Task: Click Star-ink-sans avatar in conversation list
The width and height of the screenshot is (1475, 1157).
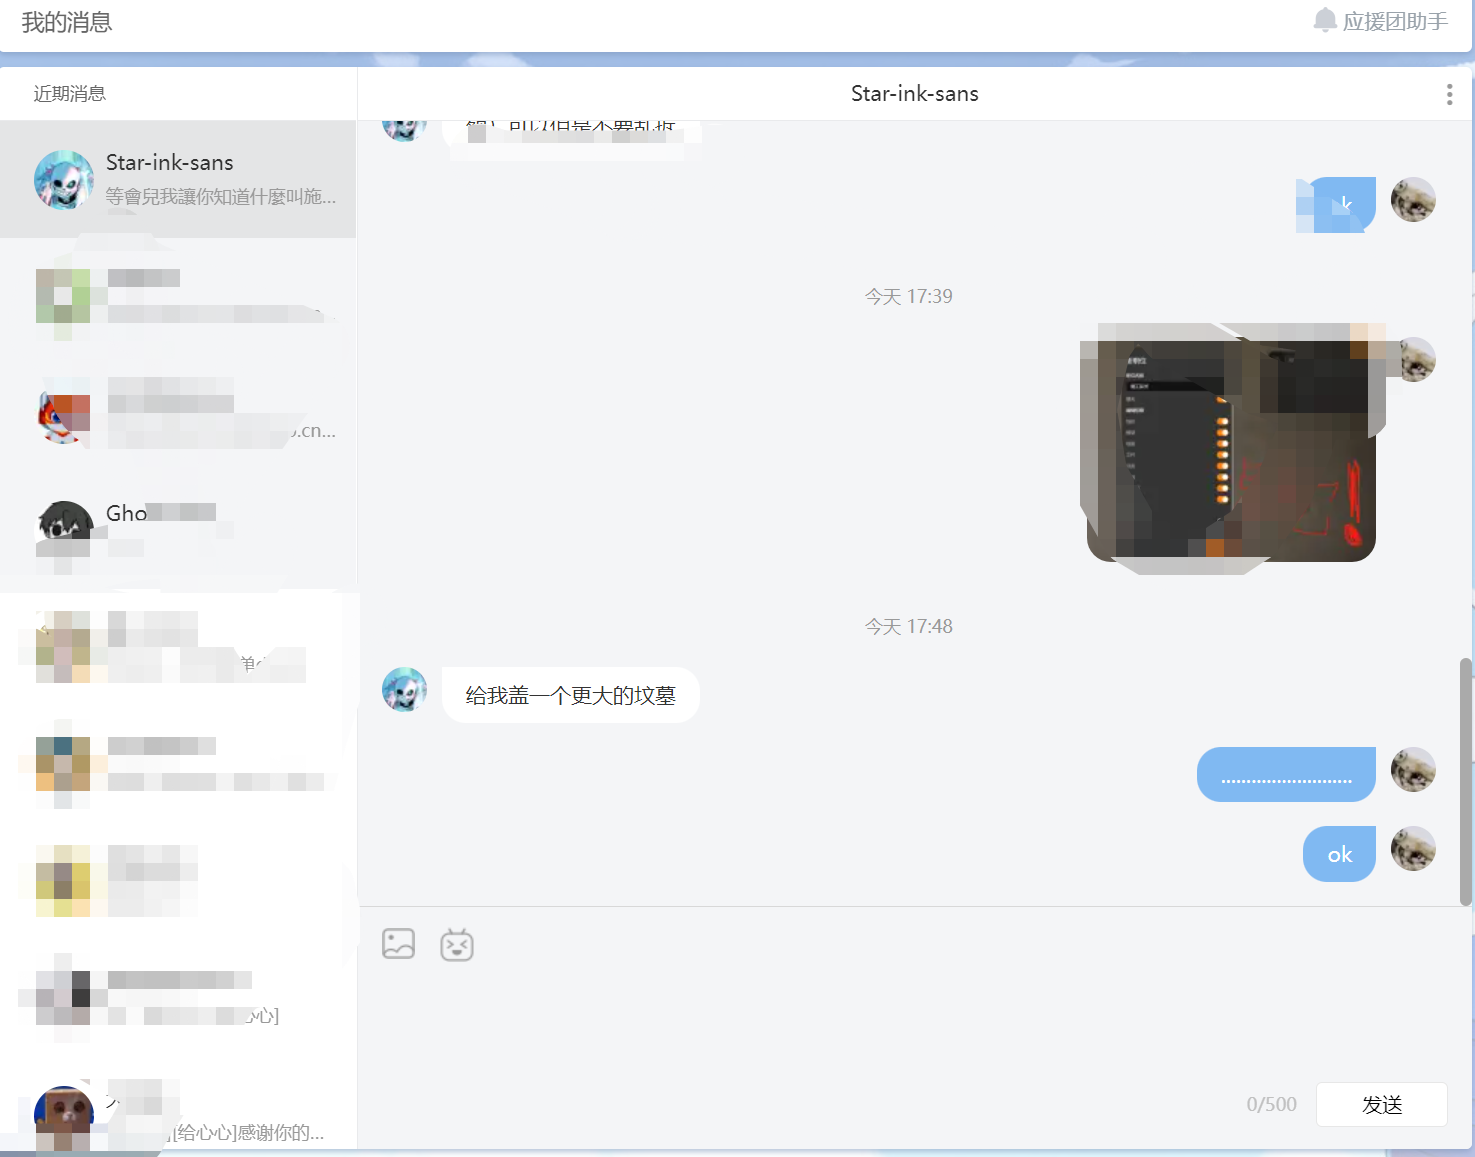Action: 64,180
